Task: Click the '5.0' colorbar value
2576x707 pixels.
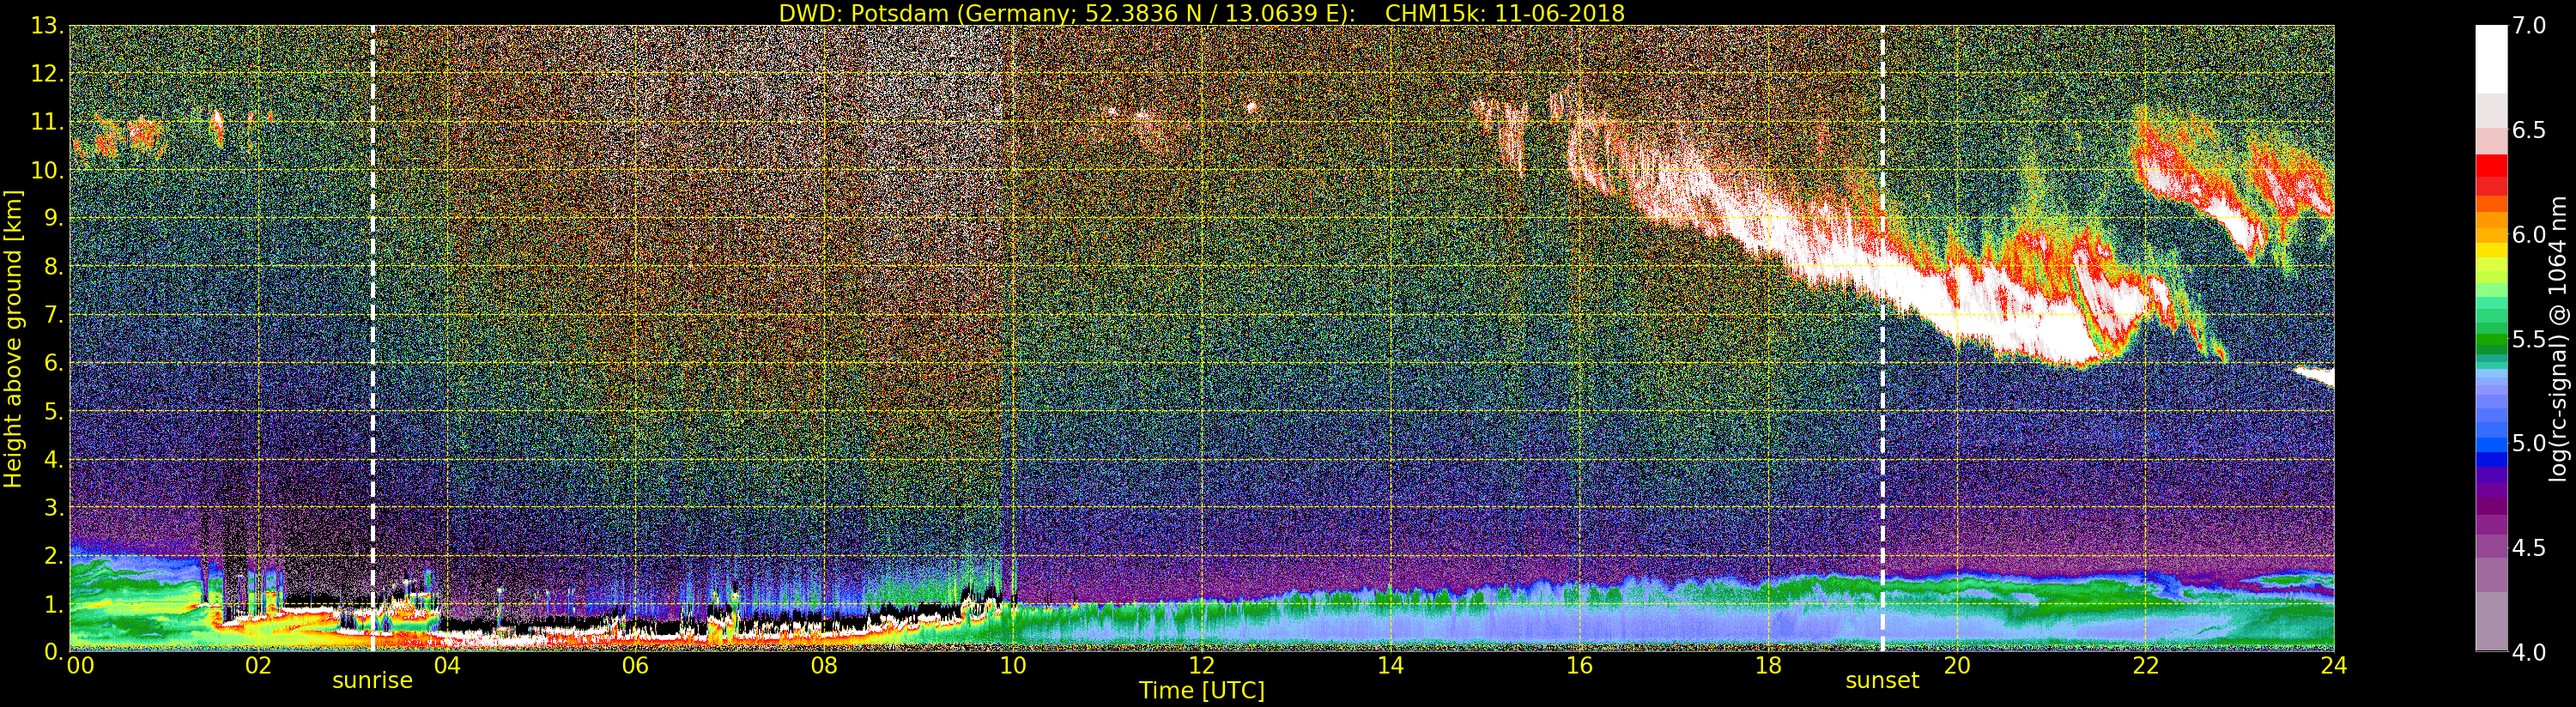Action: pos(2529,443)
